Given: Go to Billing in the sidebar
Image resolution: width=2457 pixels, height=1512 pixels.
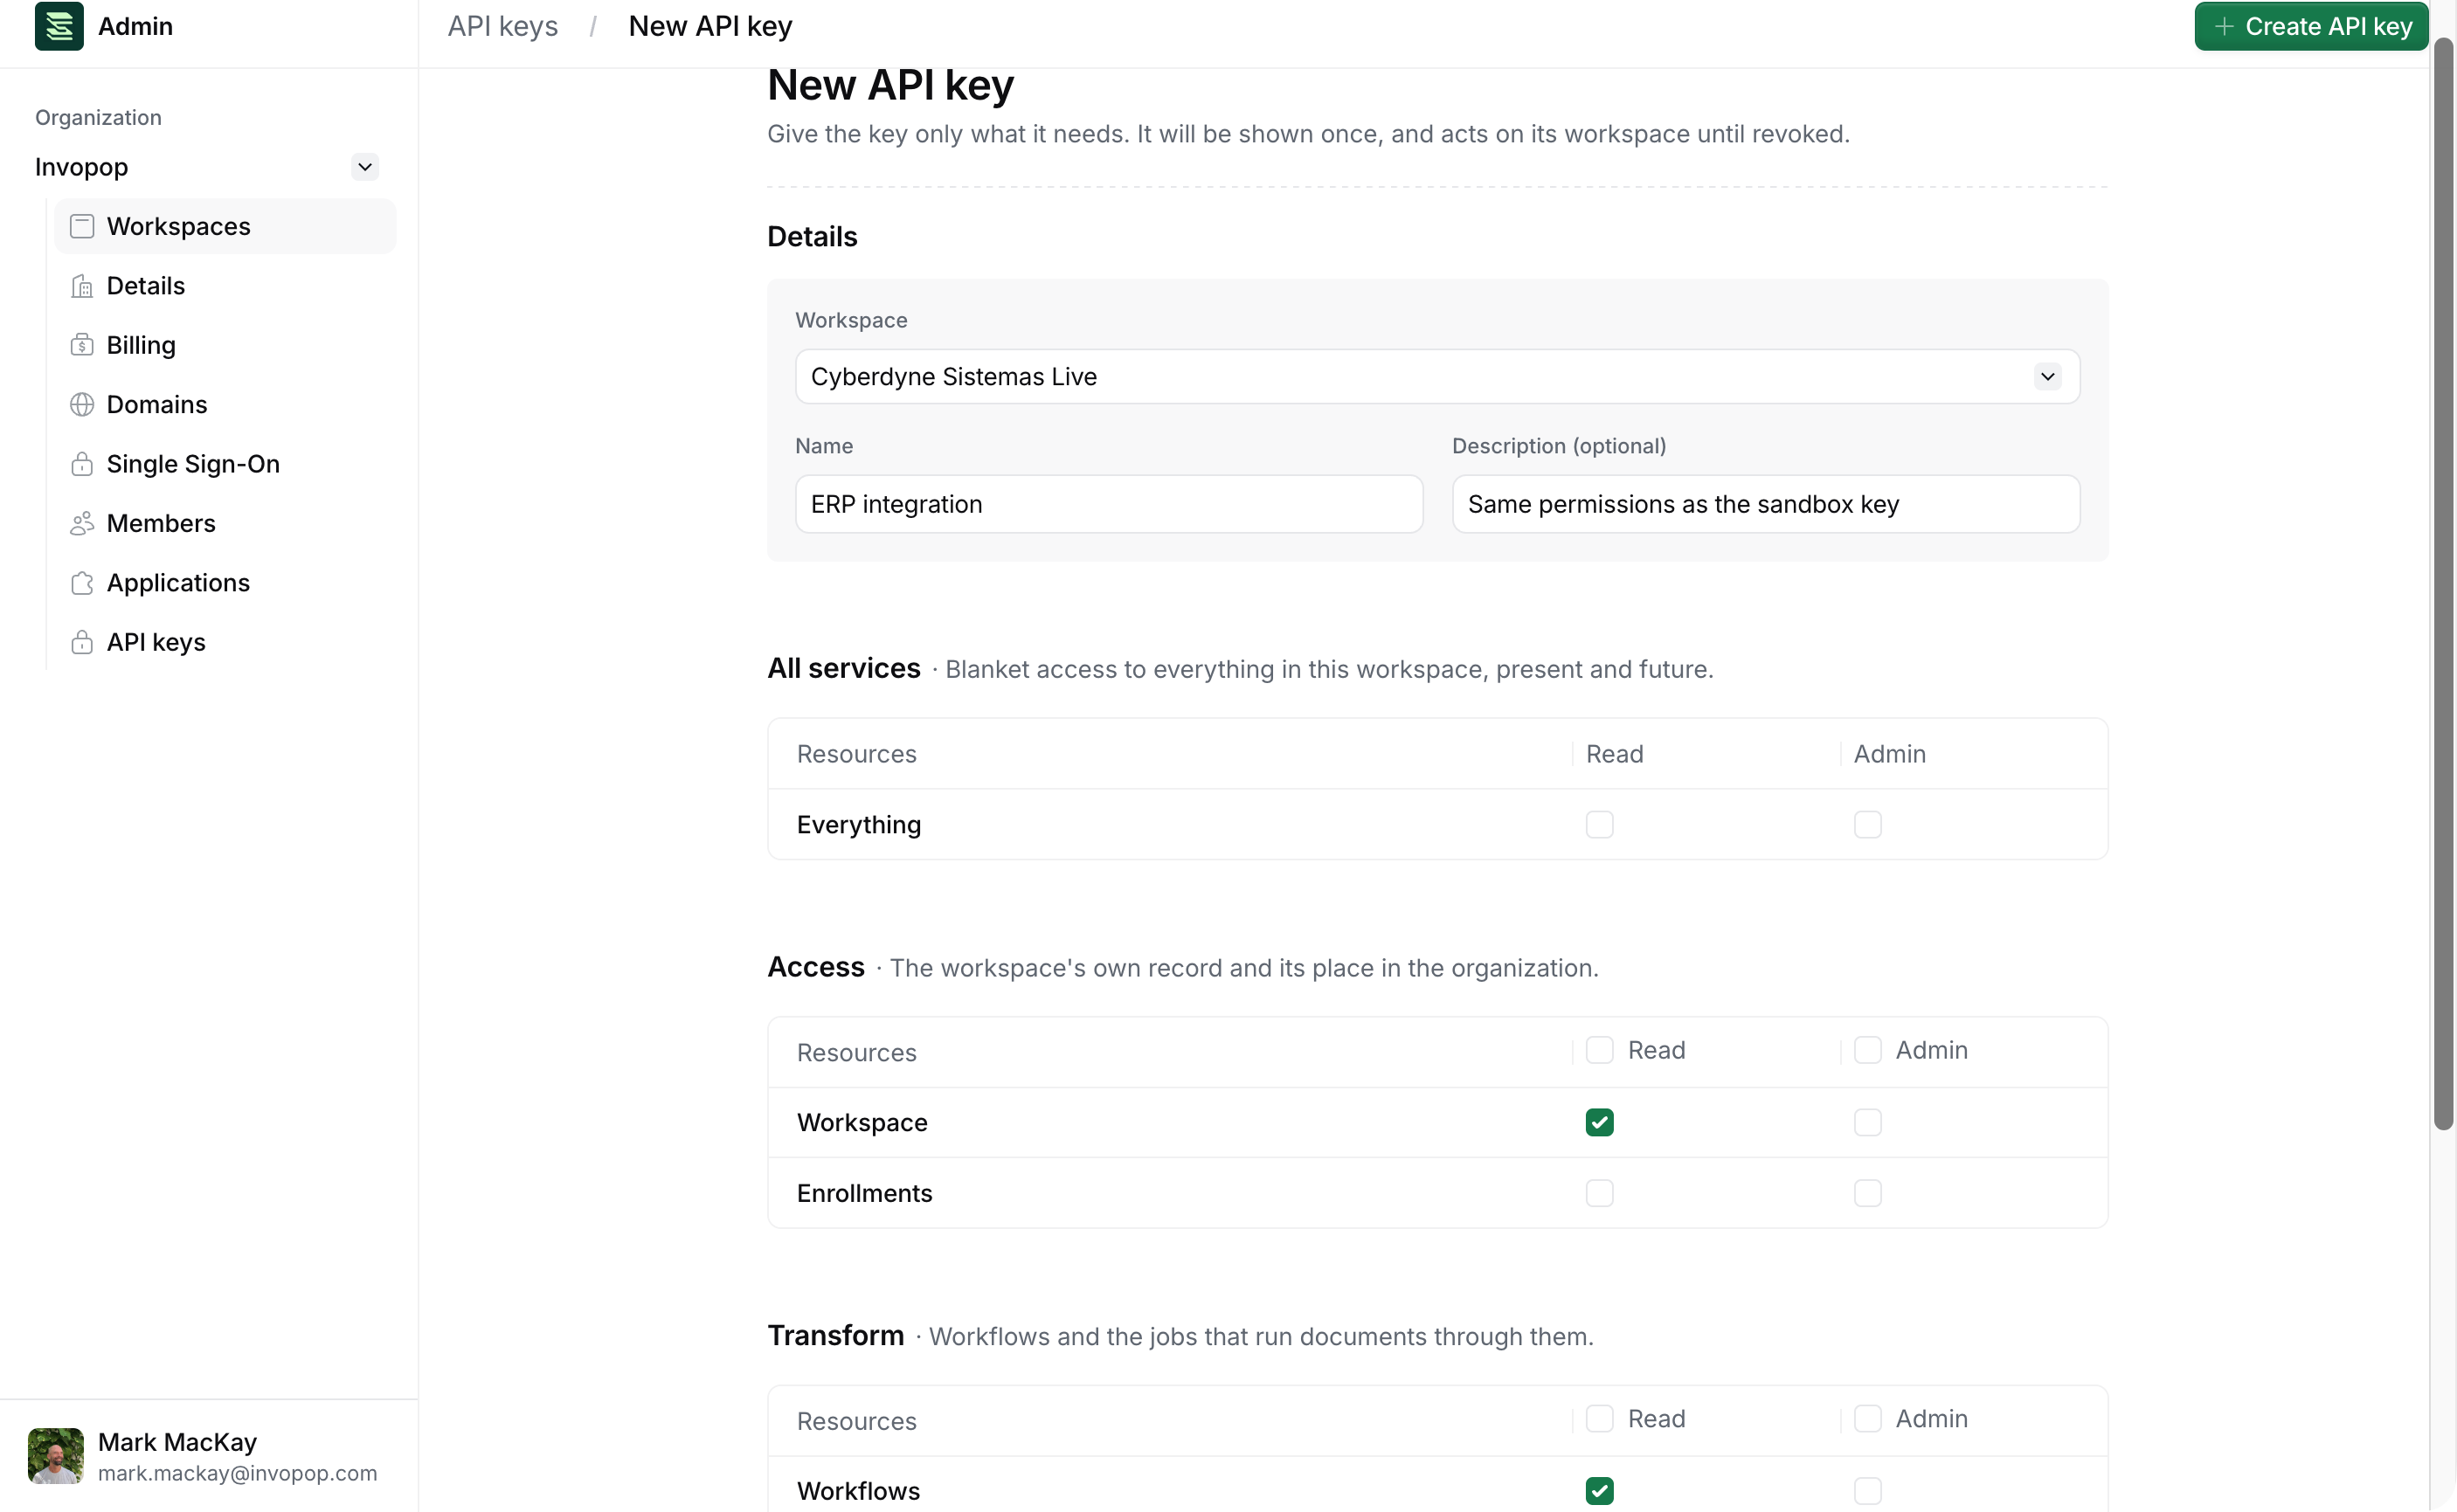Looking at the screenshot, I should 225,346.
